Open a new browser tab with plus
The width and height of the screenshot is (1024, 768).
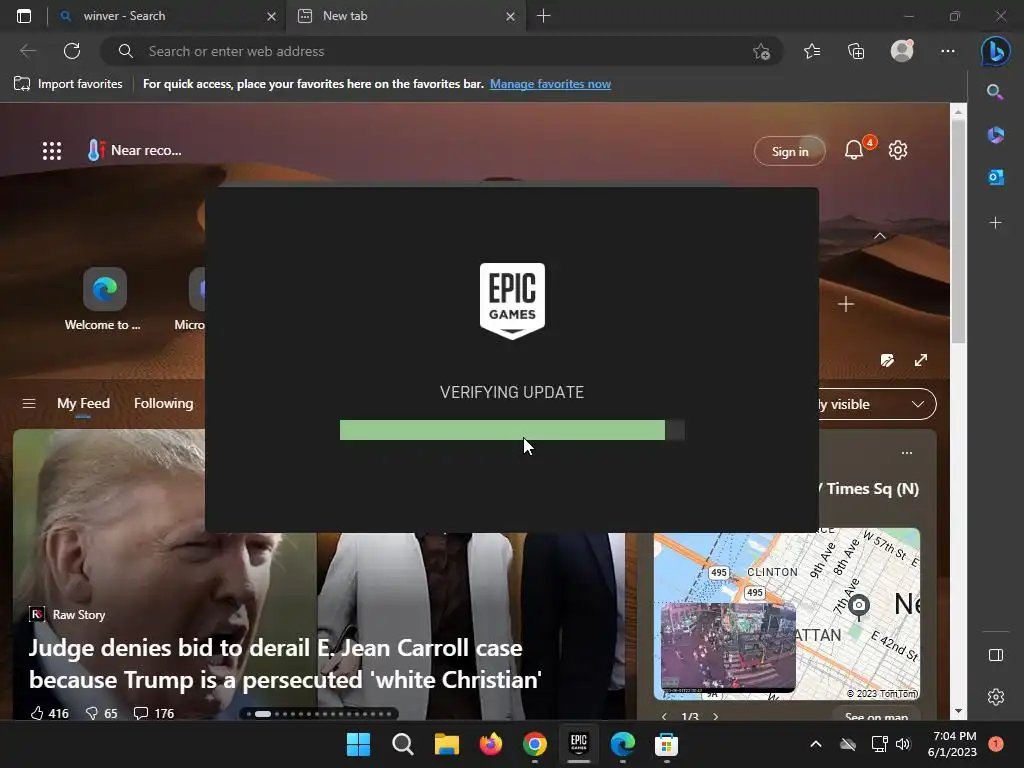click(543, 16)
